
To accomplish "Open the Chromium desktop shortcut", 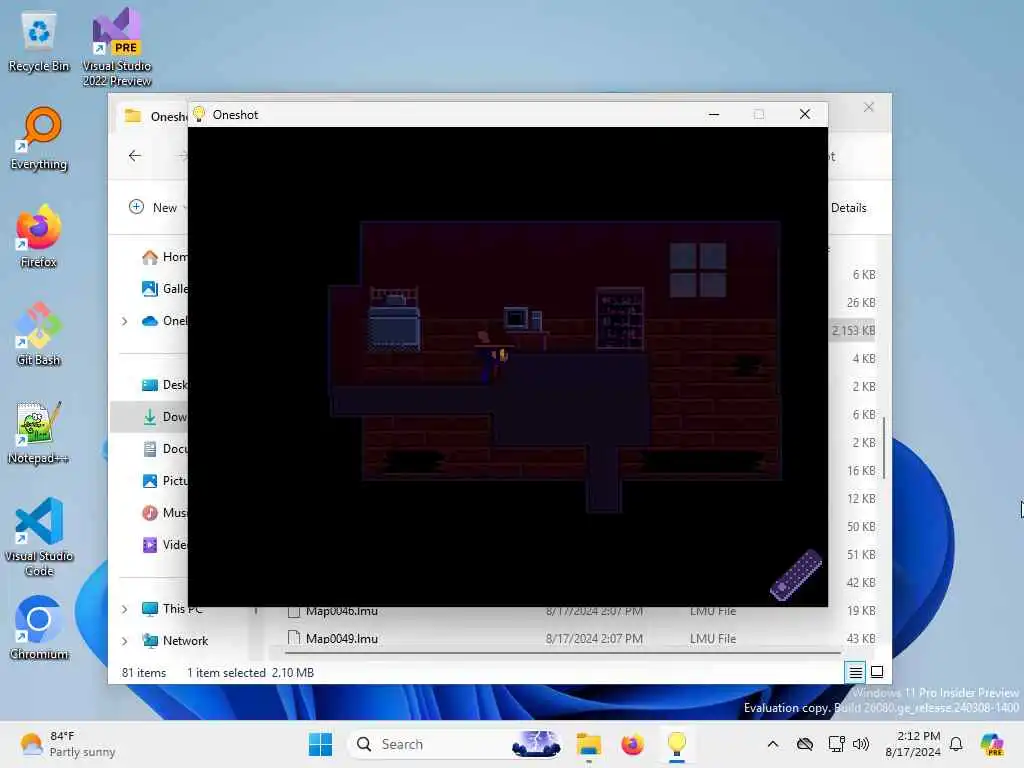I will tap(39, 628).
